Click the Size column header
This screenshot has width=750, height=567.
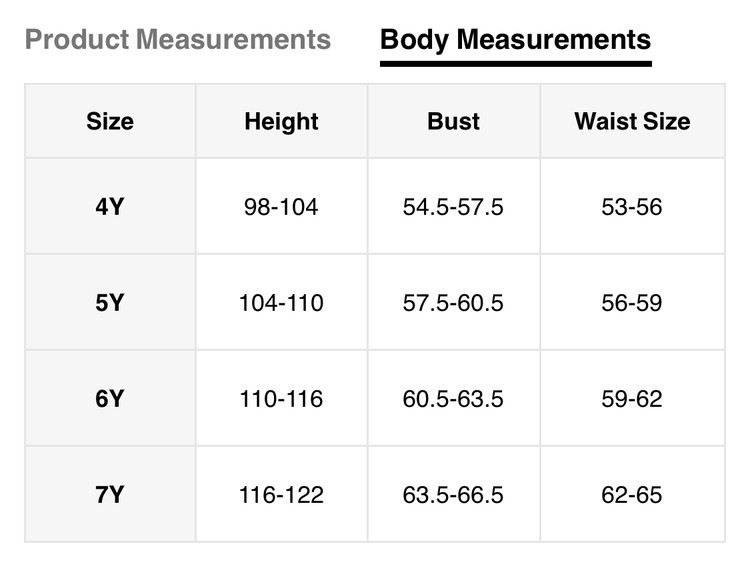[x=110, y=121]
